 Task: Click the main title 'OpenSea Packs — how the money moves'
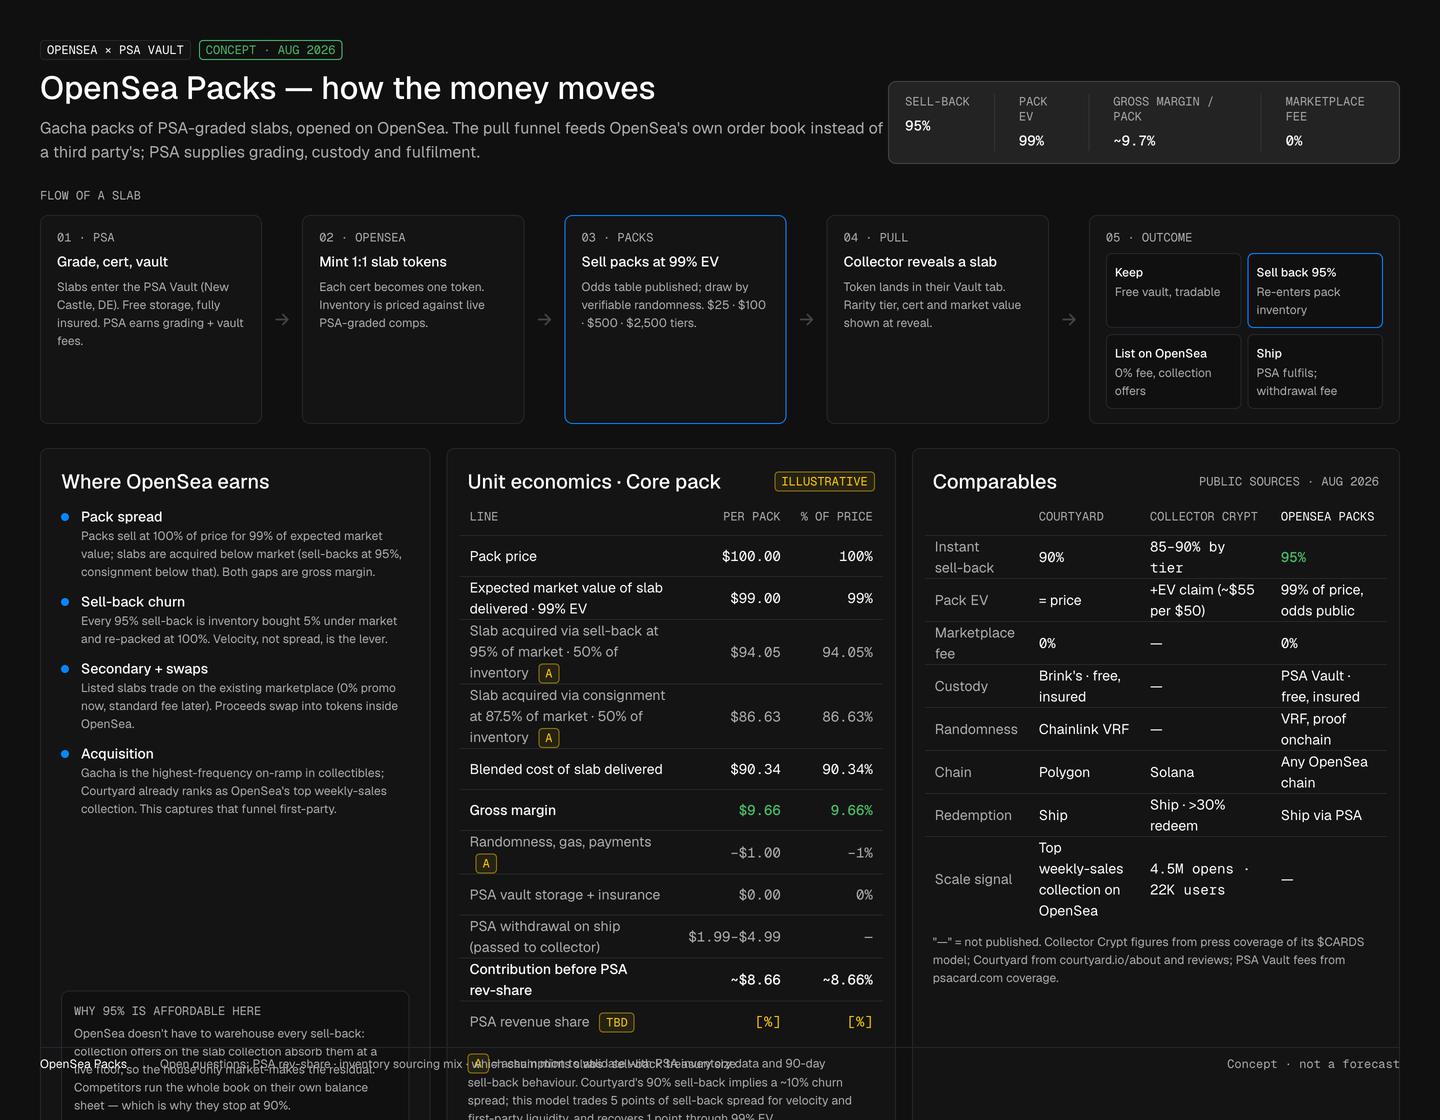click(347, 88)
